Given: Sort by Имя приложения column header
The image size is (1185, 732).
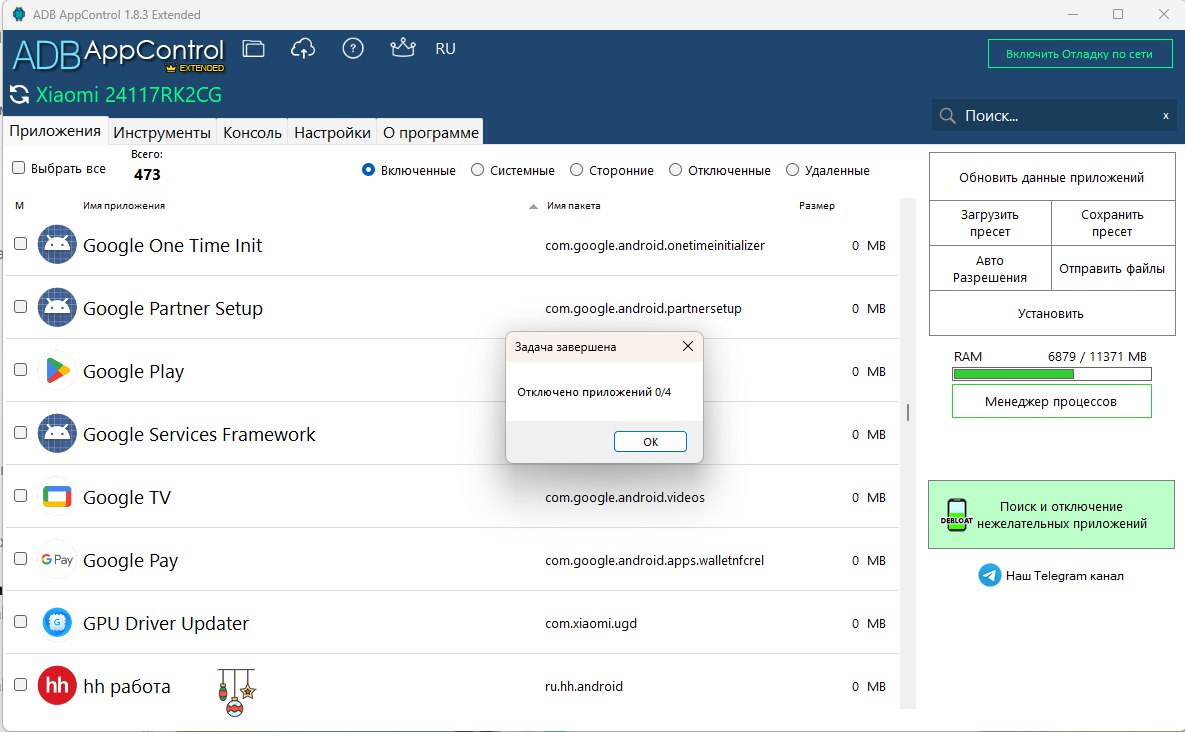Looking at the screenshot, I should coord(124,205).
